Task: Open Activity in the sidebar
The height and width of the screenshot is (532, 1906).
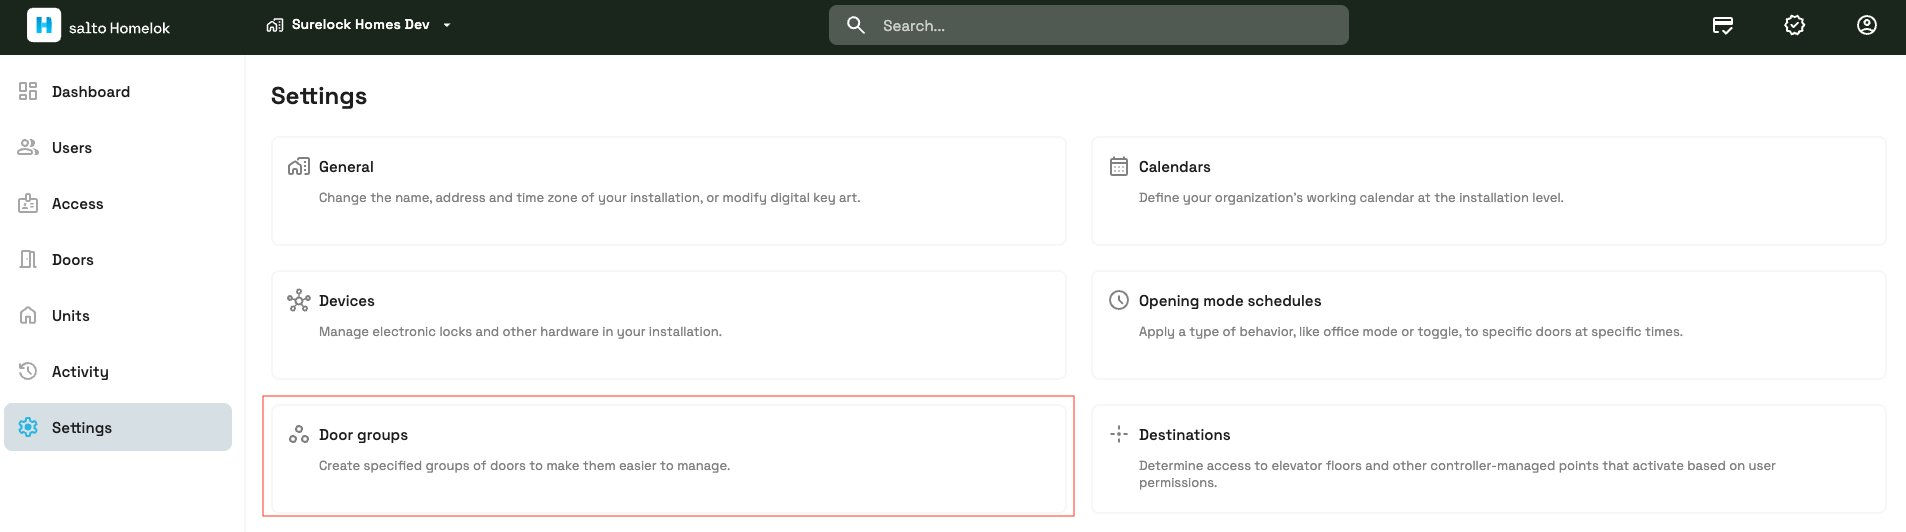Action: point(118,372)
